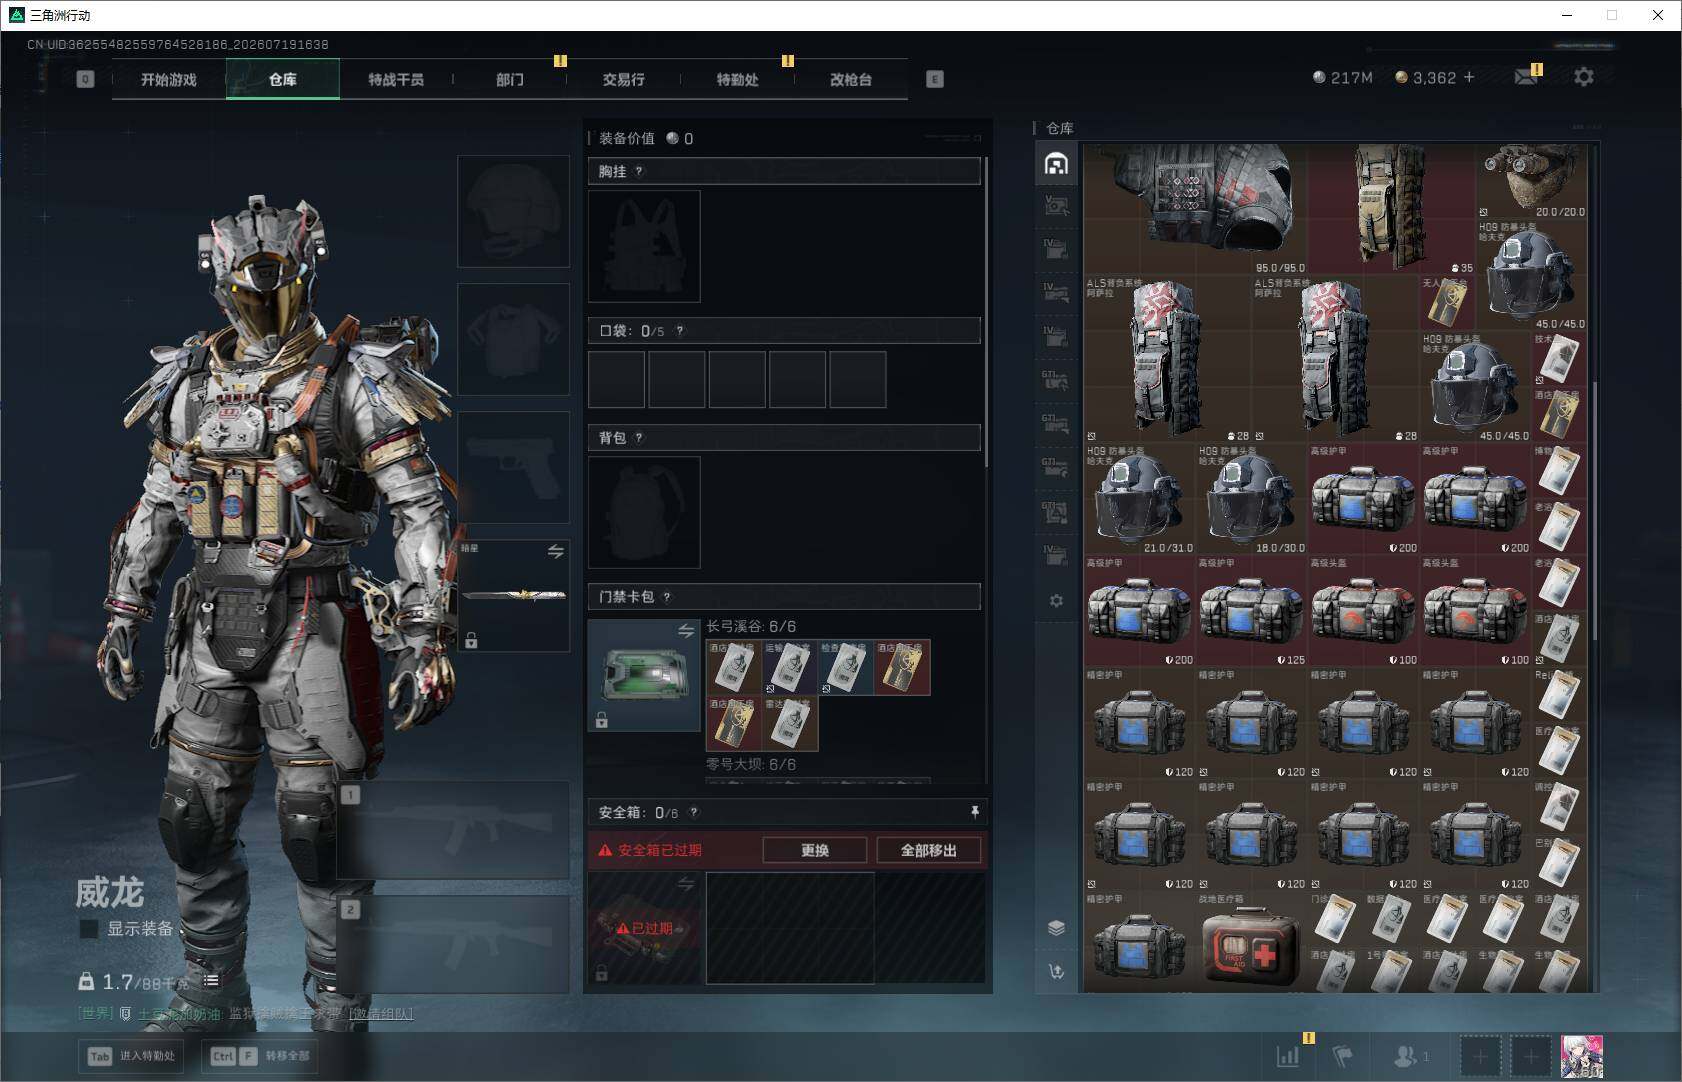
Task: Click the swap arrows on the keycard case
Action: click(686, 631)
